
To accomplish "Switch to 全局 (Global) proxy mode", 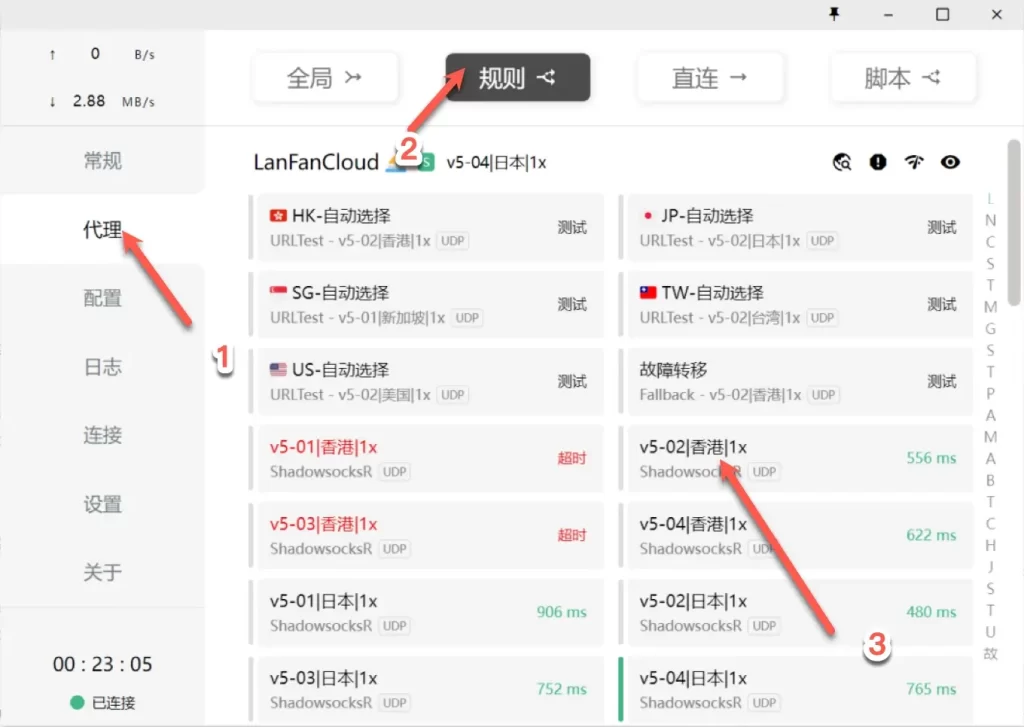I will pyautogui.click(x=325, y=76).
